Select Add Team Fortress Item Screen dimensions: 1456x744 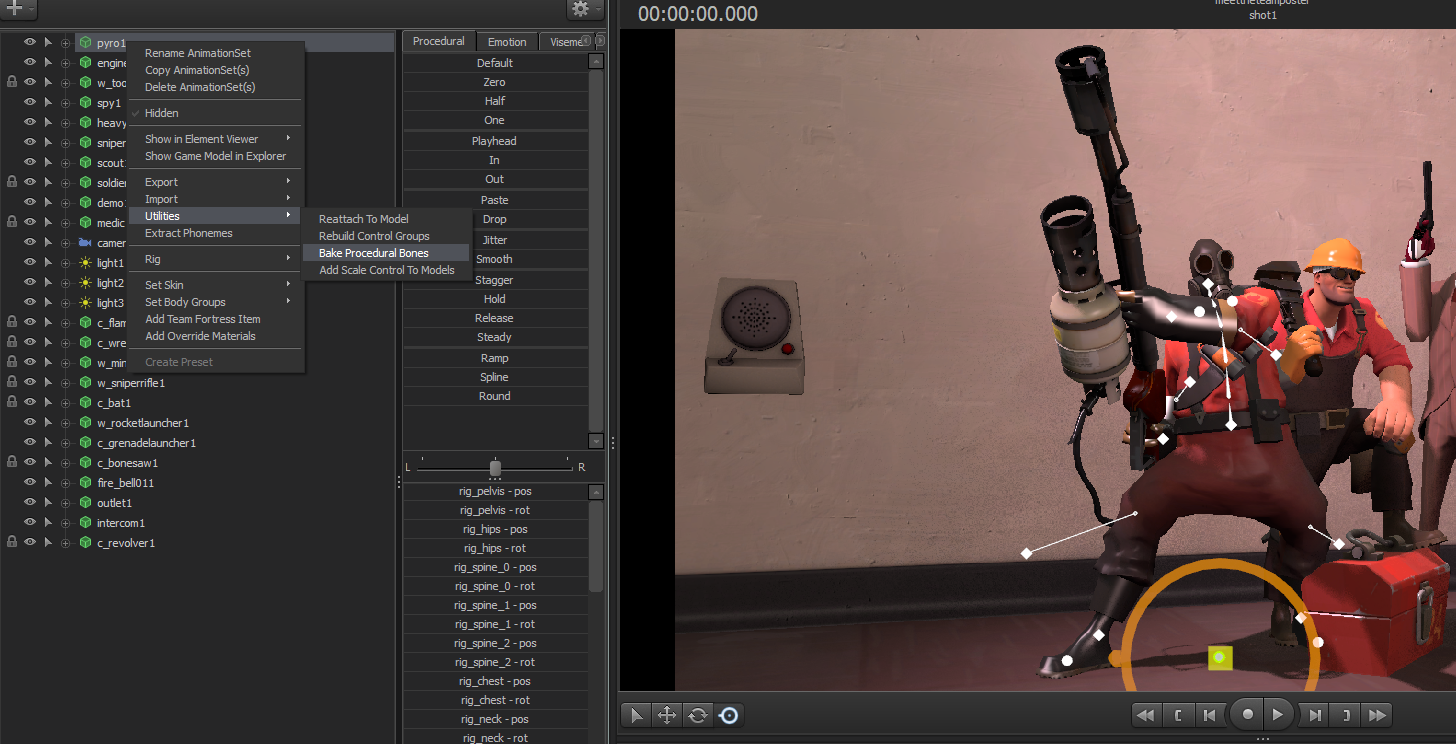click(216, 319)
